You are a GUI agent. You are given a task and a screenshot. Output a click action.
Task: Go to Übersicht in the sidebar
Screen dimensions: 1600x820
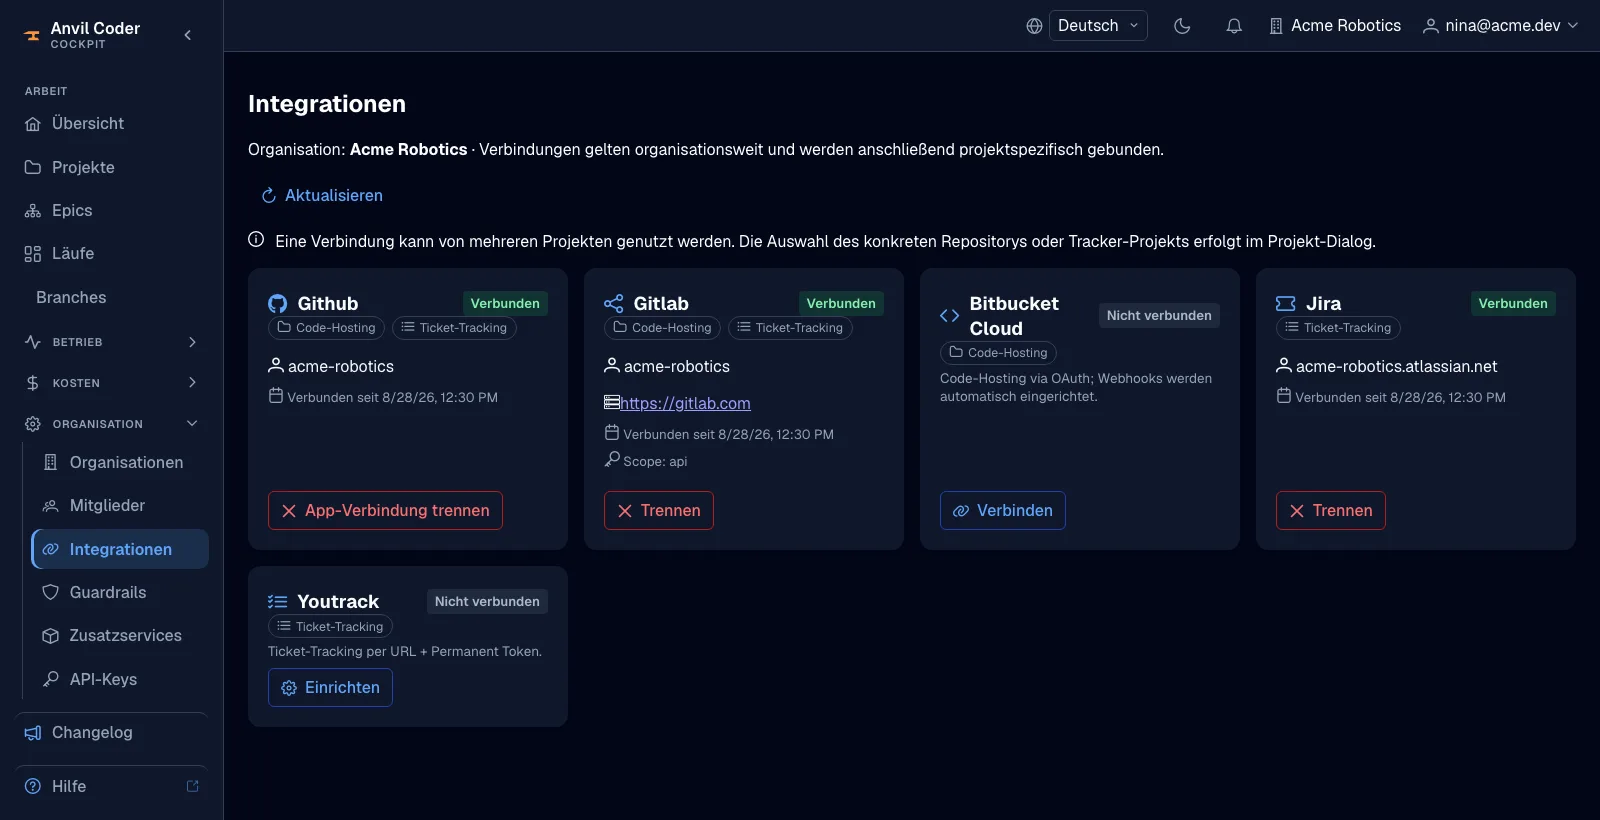click(112, 124)
